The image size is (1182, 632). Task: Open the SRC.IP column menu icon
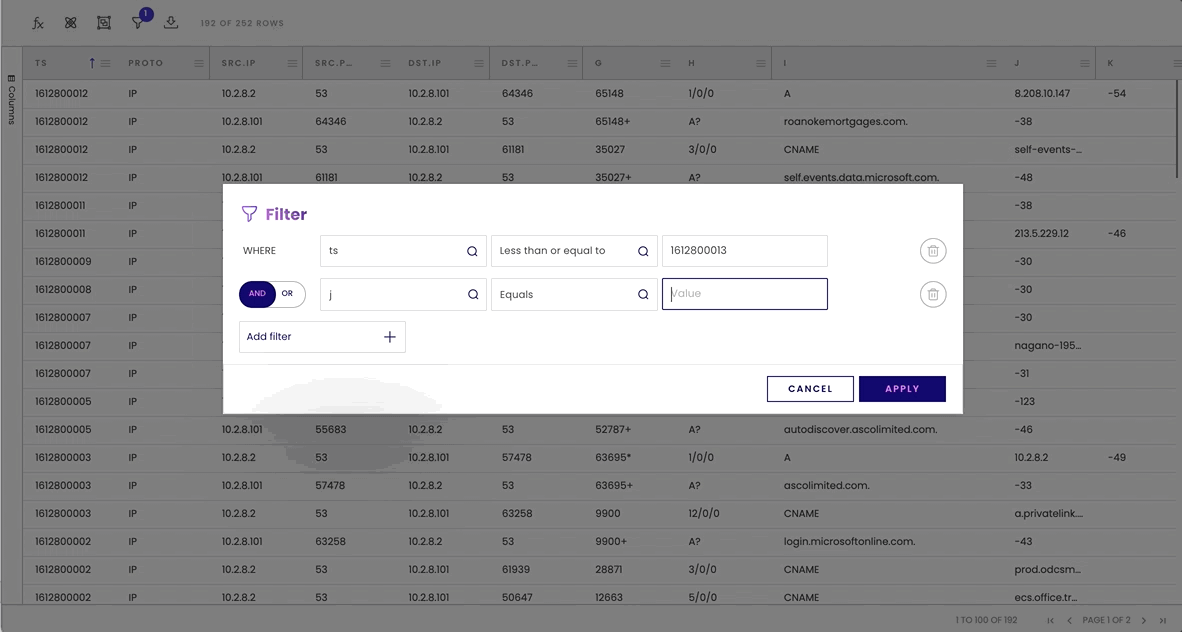tap(292, 63)
